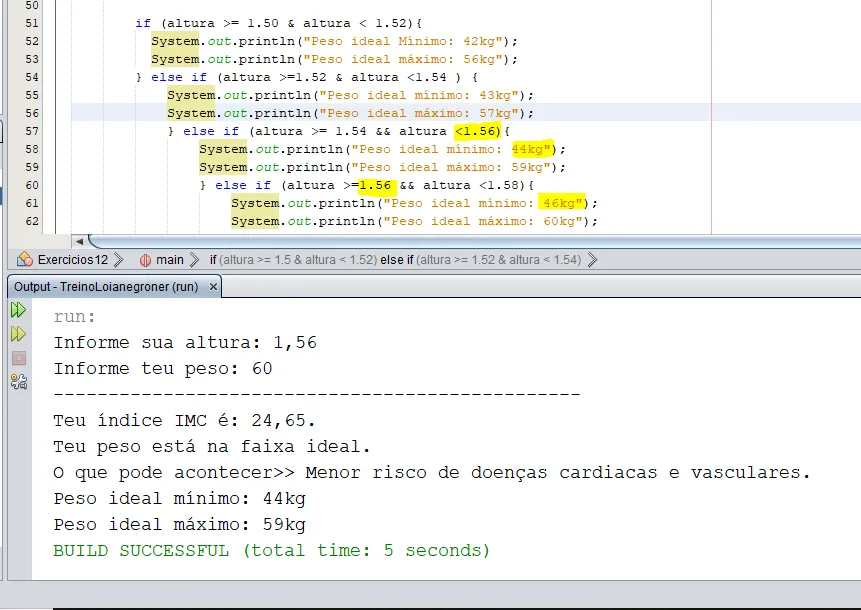Click line number 51 in gutter
The width and height of the screenshot is (861, 610).
(x=32, y=23)
